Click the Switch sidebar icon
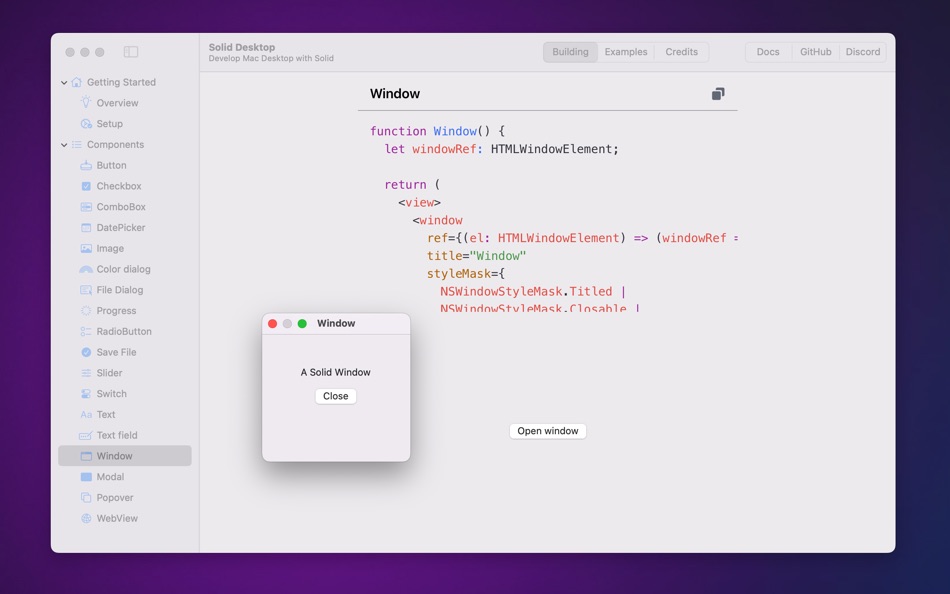Image resolution: width=950 pixels, height=594 pixels. click(x=86, y=394)
